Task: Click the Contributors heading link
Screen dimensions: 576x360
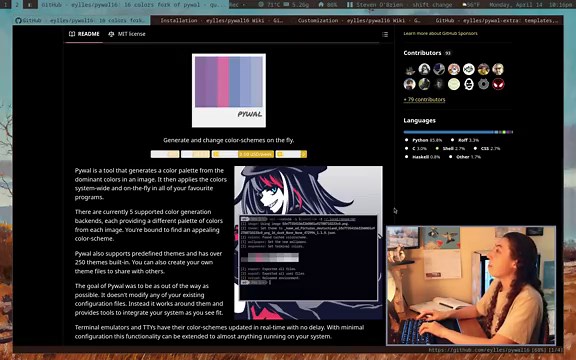Action: pyautogui.click(x=422, y=53)
